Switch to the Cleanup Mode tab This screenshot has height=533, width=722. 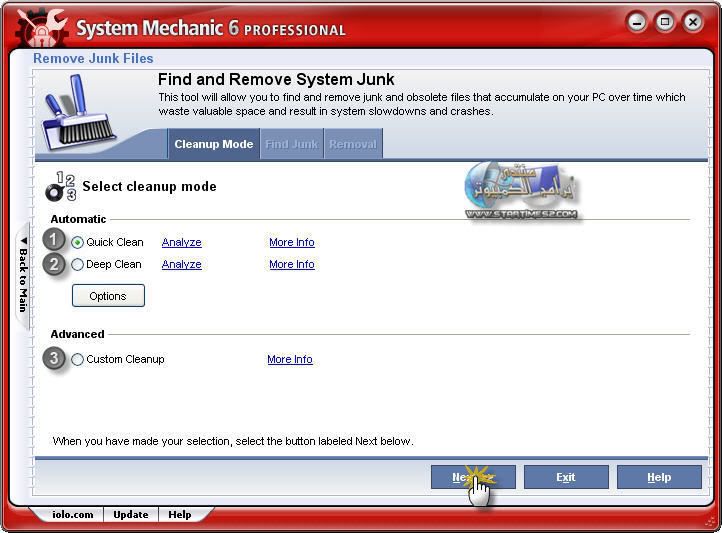(x=214, y=144)
